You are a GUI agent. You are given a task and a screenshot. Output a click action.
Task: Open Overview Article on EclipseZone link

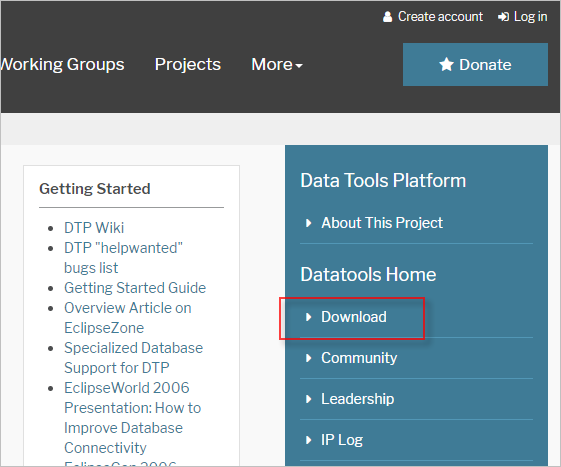point(127,318)
